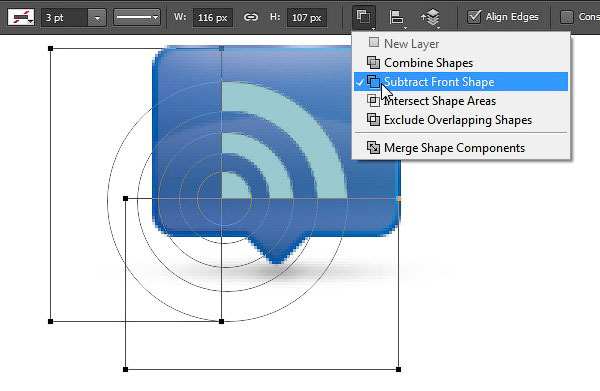Screen dimensions: 600x391
Task: Click the Exclude Overlapping Shapes icon
Action: pos(373,120)
